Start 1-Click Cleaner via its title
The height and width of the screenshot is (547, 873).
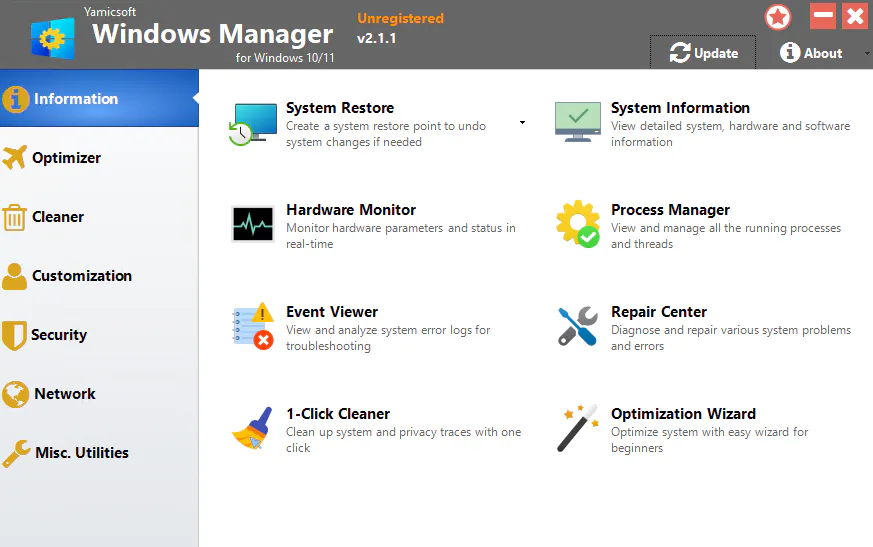[x=337, y=414]
